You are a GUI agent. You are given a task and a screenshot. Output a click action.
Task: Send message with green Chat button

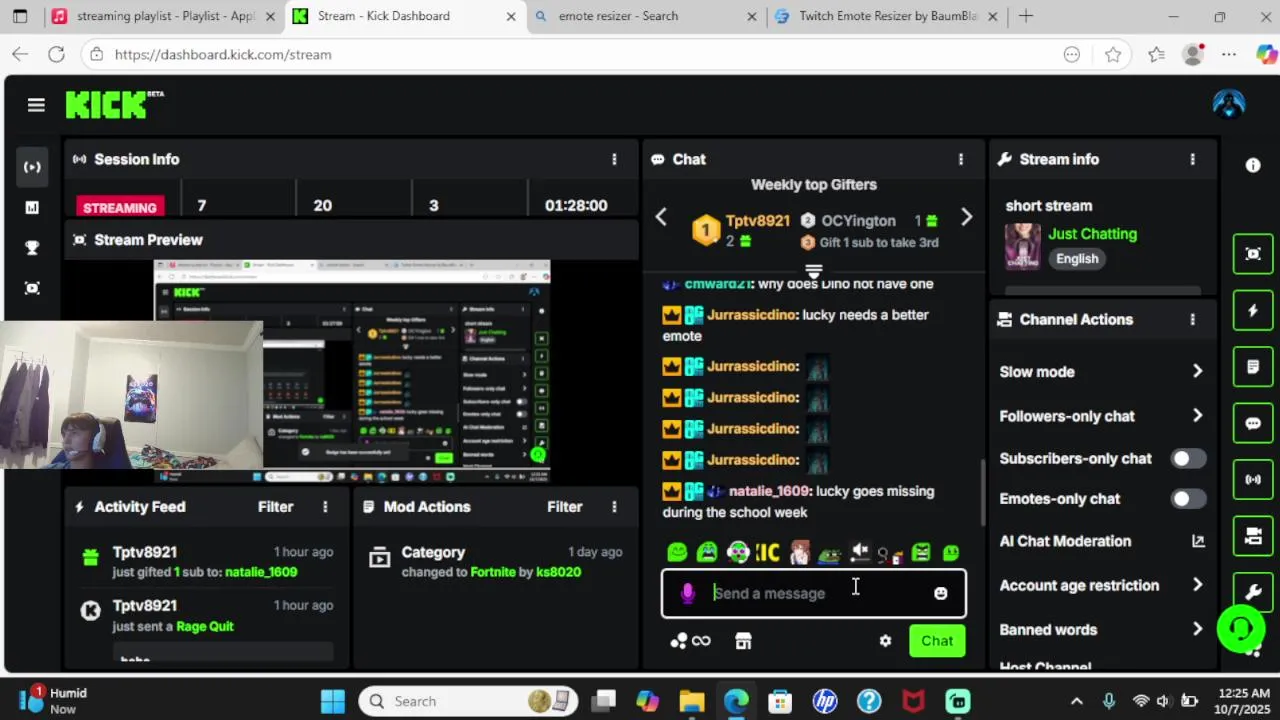[x=937, y=641]
